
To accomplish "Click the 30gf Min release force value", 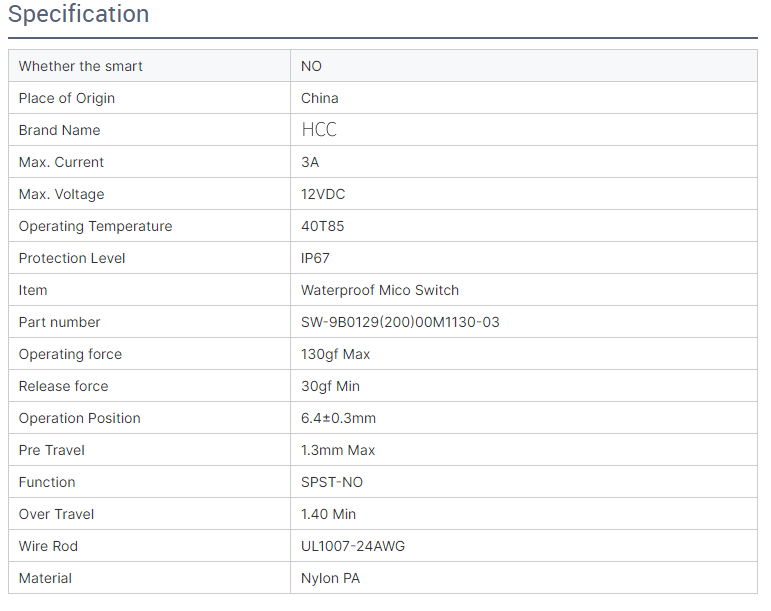I will pos(331,386).
